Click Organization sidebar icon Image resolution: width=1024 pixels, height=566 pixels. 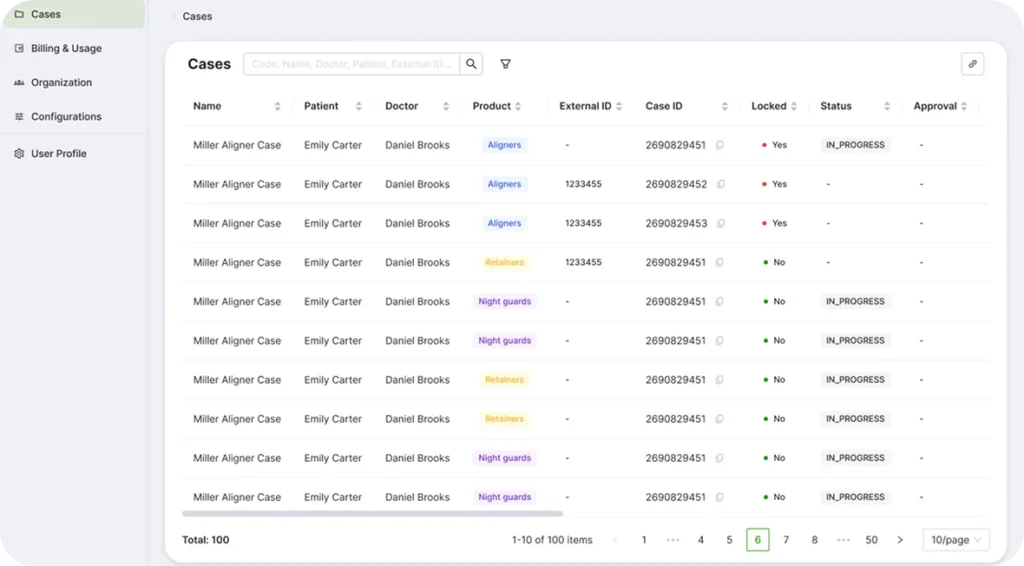(x=19, y=82)
